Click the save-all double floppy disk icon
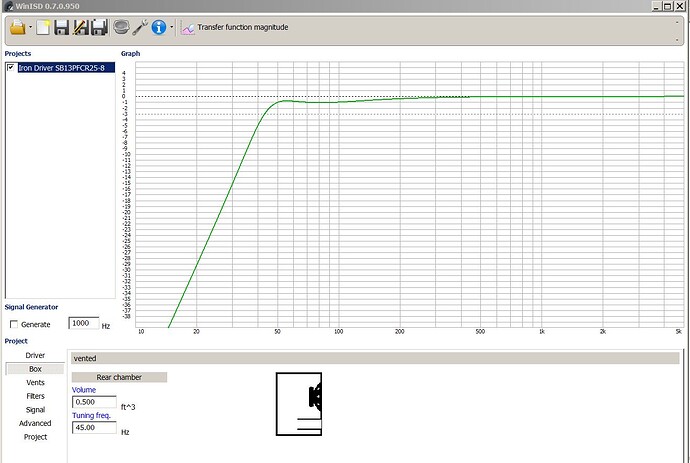The height and width of the screenshot is (463, 690). pos(99,27)
